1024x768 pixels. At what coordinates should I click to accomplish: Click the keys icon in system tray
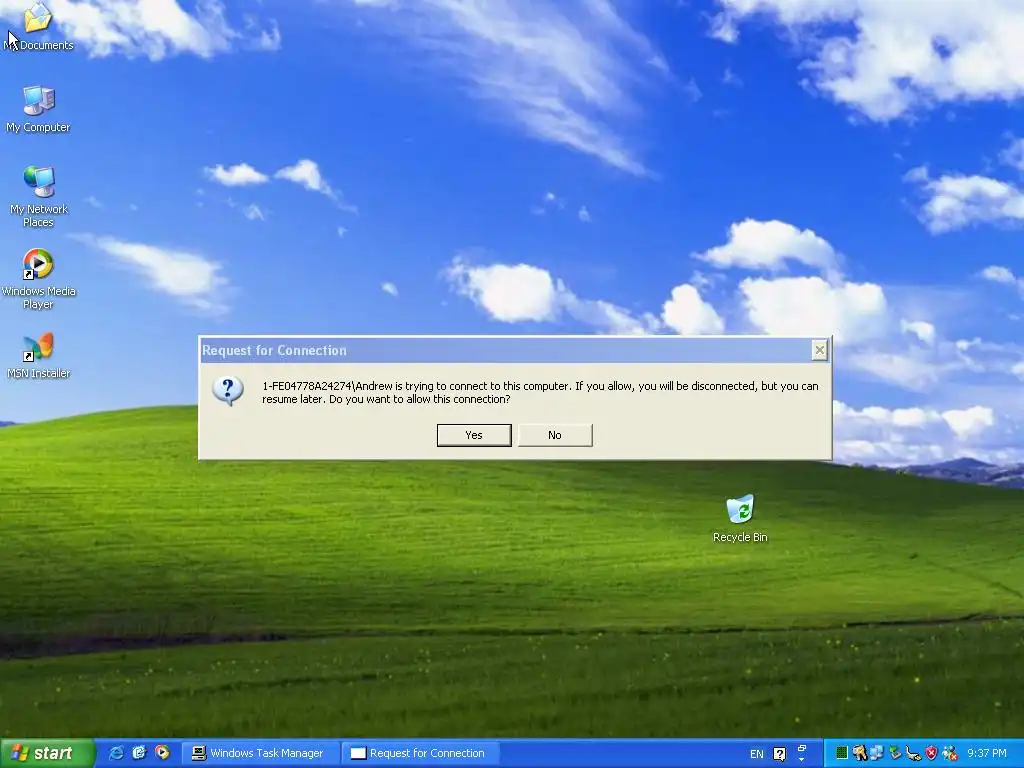(859, 753)
